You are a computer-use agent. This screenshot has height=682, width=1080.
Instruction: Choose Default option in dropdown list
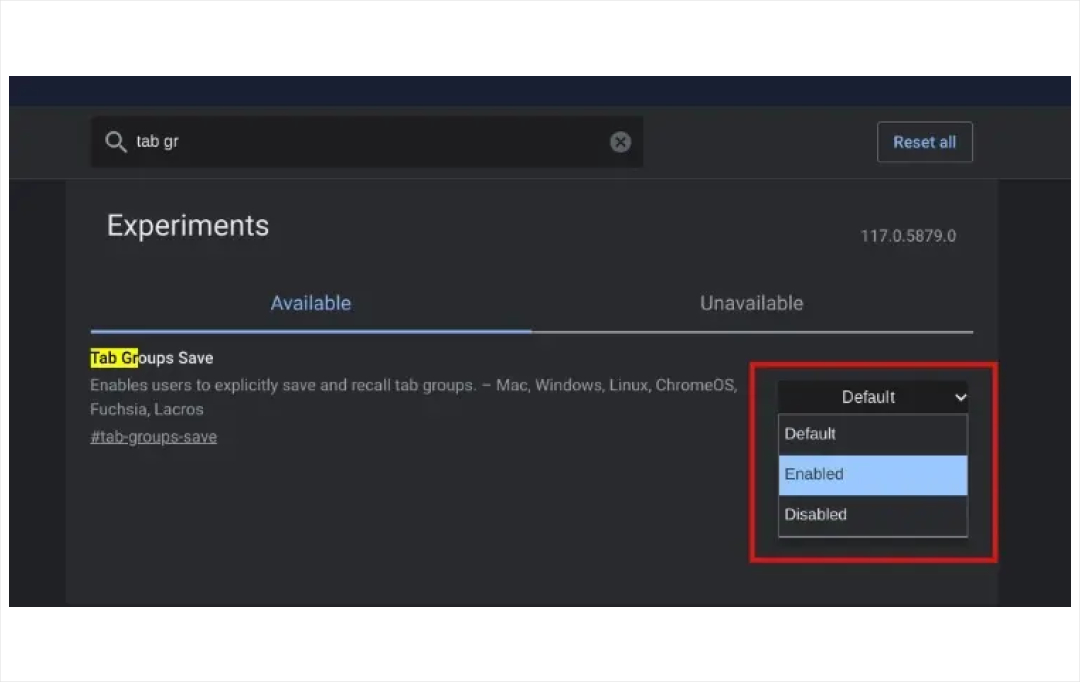pyautogui.click(x=873, y=434)
